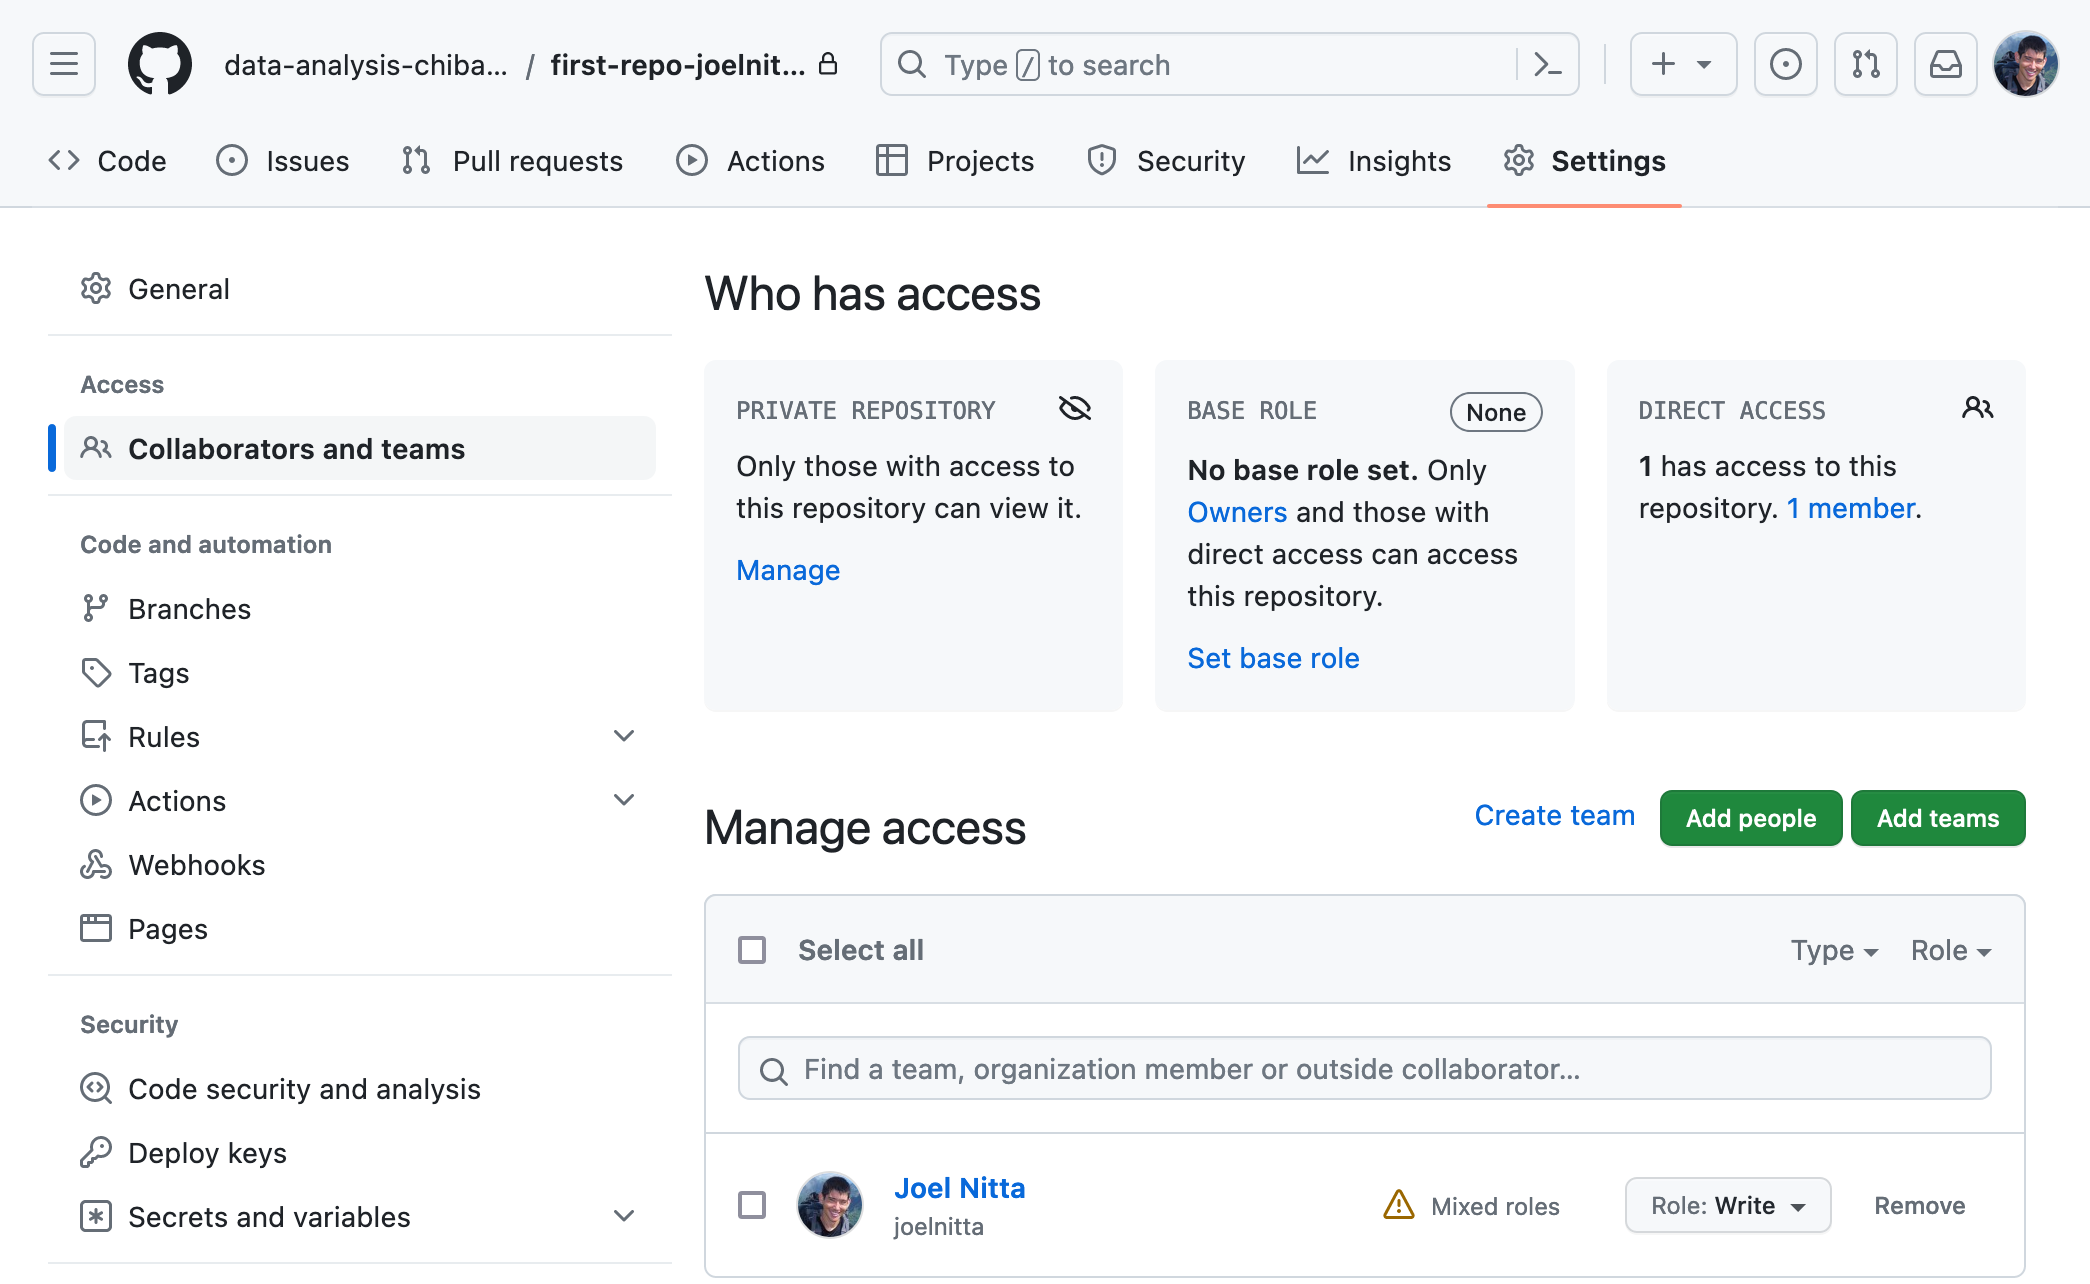Expand Secrets and variables section
Image resolution: width=2090 pixels, height=1284 pixels.
click(624, 1217)
